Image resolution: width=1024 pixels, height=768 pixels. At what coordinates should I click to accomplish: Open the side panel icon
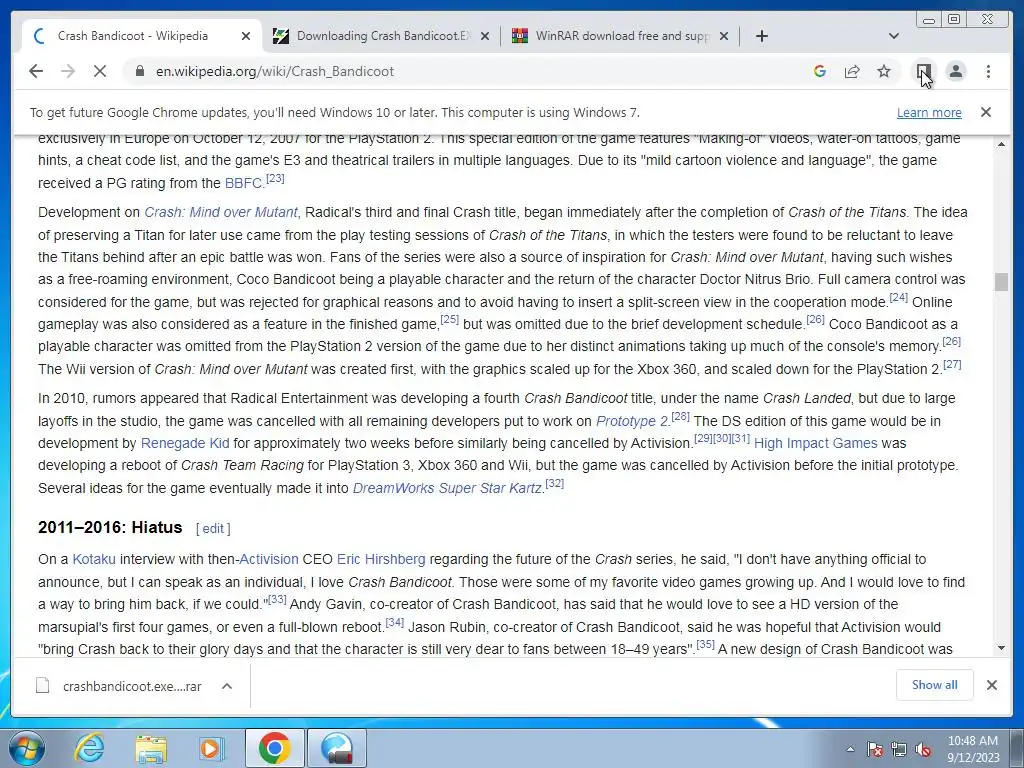coord(923,71)
